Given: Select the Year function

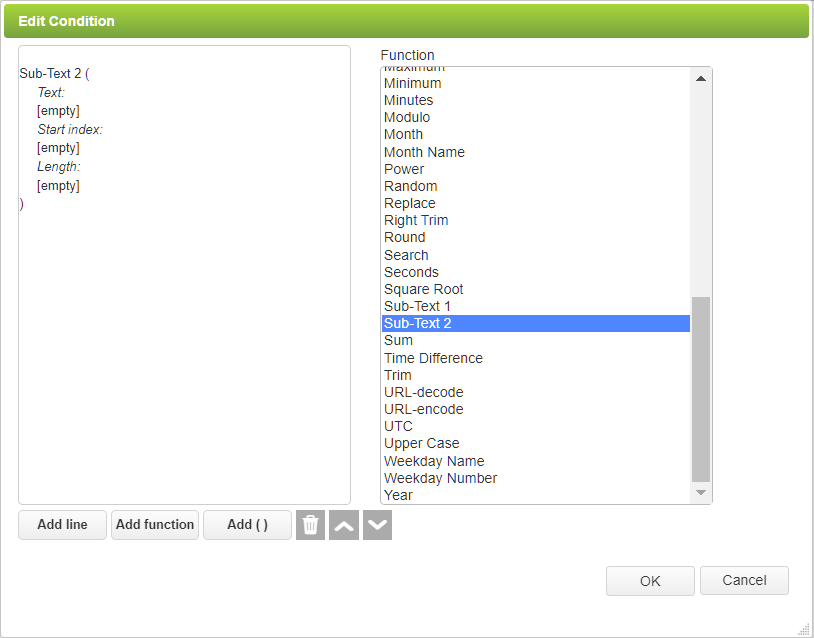Looking at the screenshot, I should (x=536, y=495).
